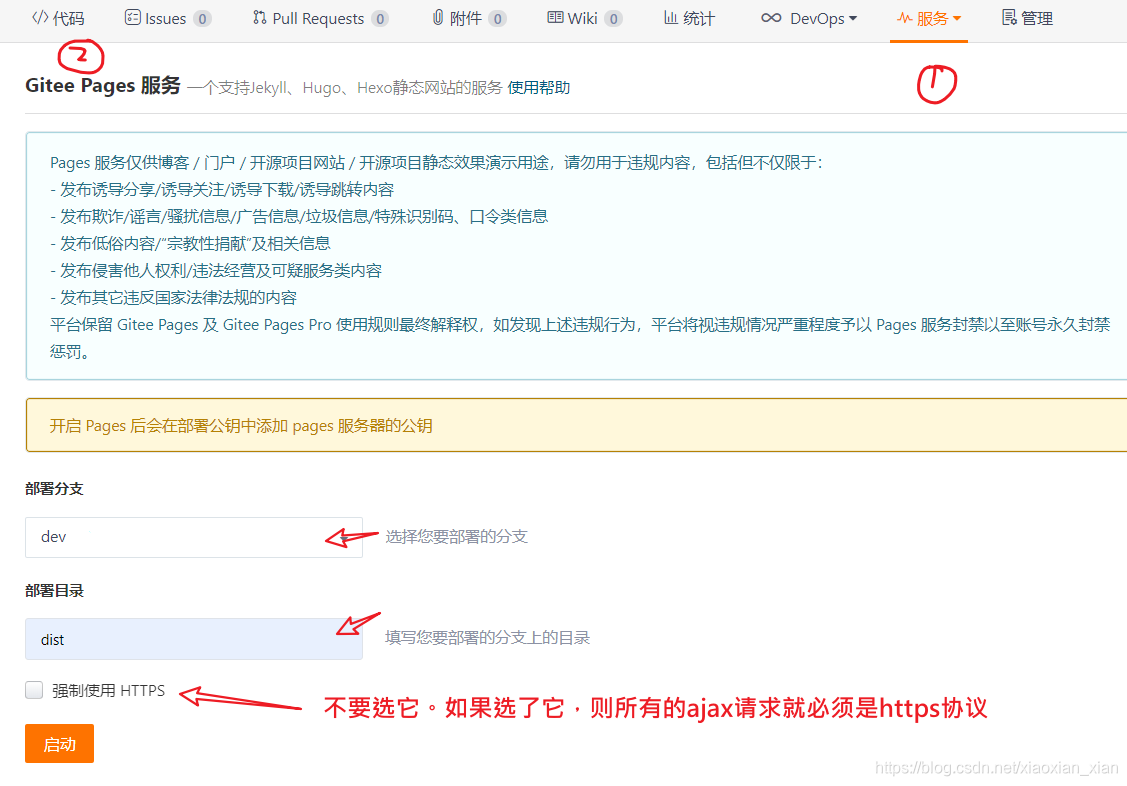
Task: Click the 管理 settings icon
Action: coord(1009,18)
